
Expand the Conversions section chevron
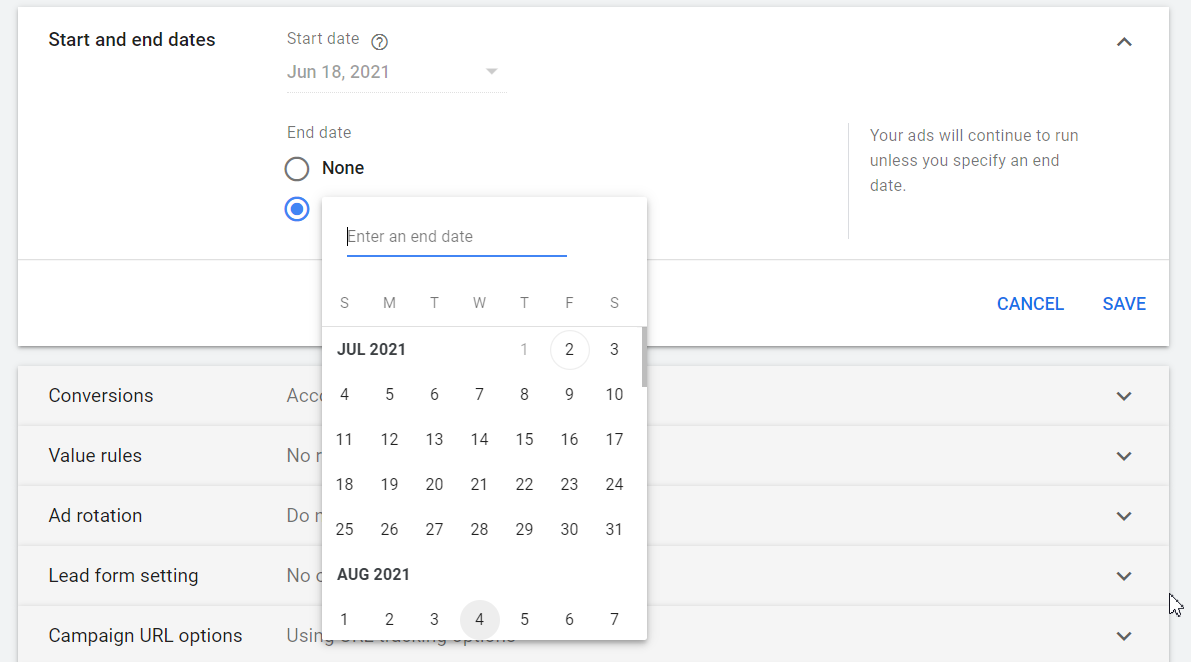point(1124,396)
